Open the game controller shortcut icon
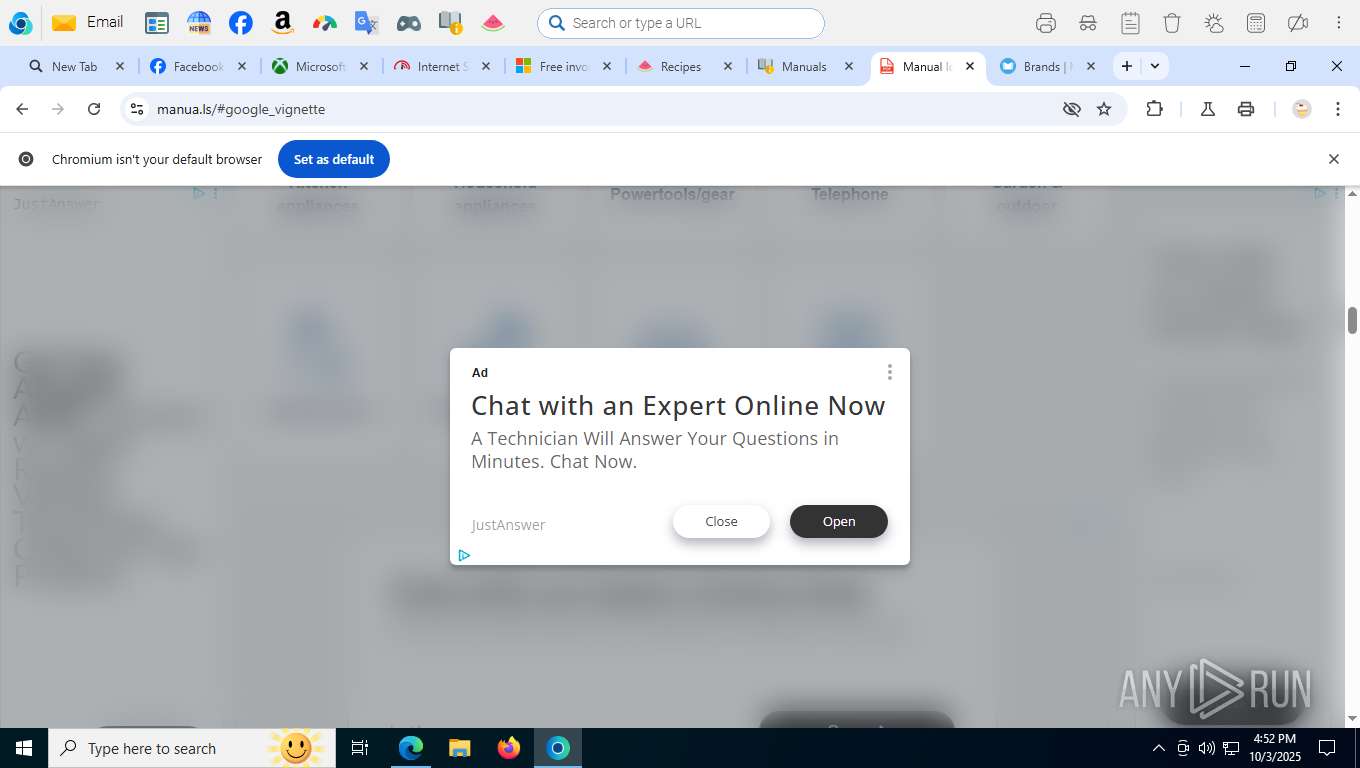The height and width of the screenshot is (768, 1360). tap(408, 23)
